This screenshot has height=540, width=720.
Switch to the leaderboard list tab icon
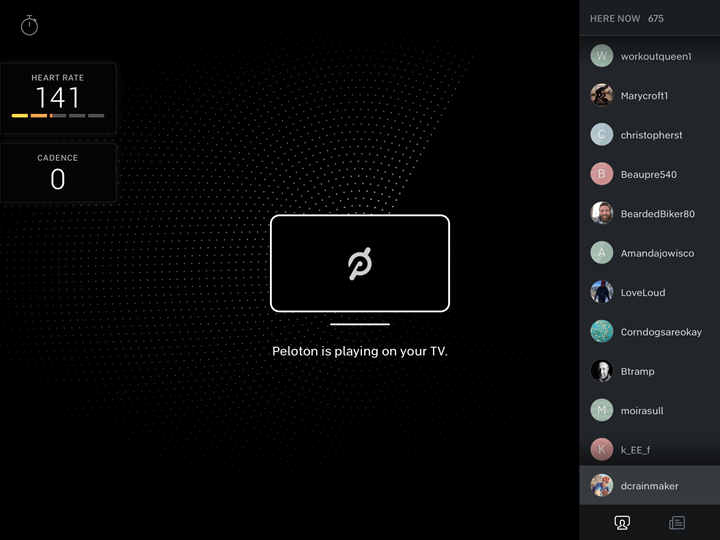coord(677,523)
